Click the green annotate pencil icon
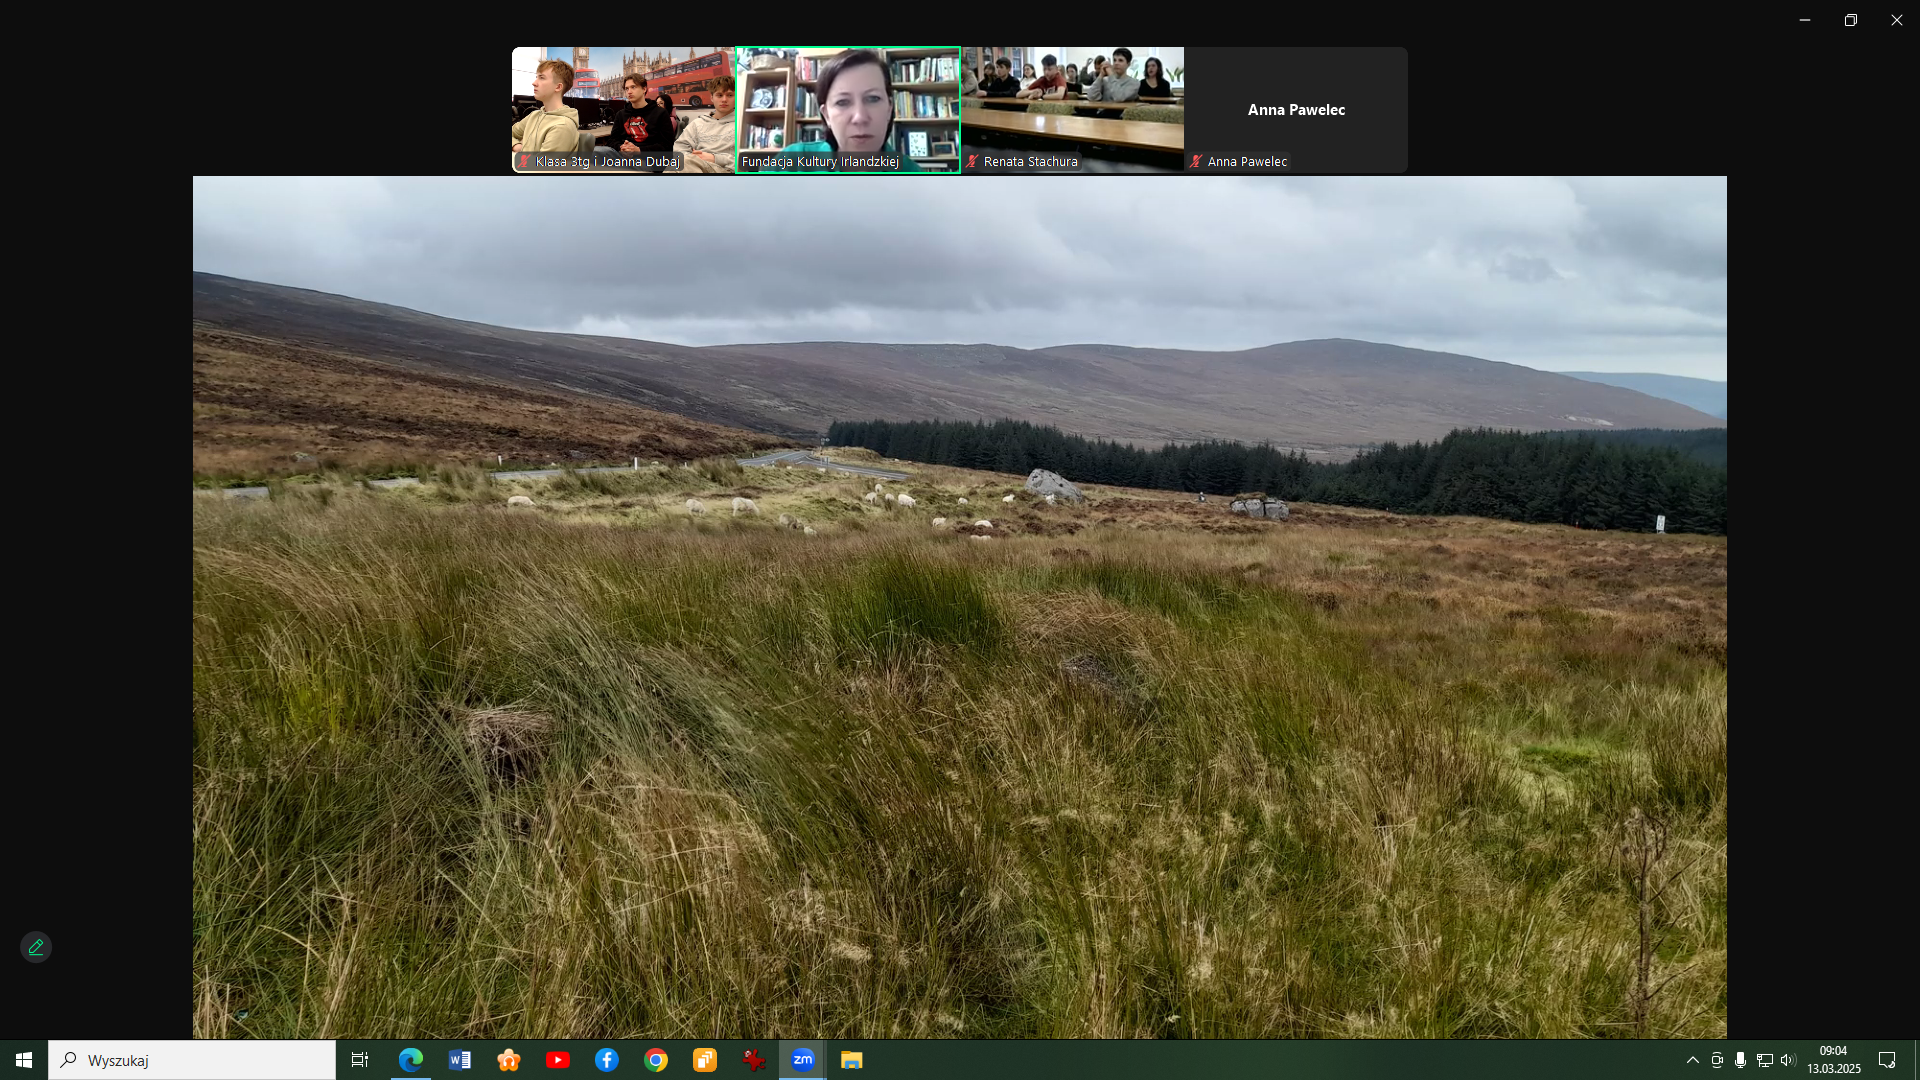This screenshot has width=1920, height=1080. click(36, 947)
